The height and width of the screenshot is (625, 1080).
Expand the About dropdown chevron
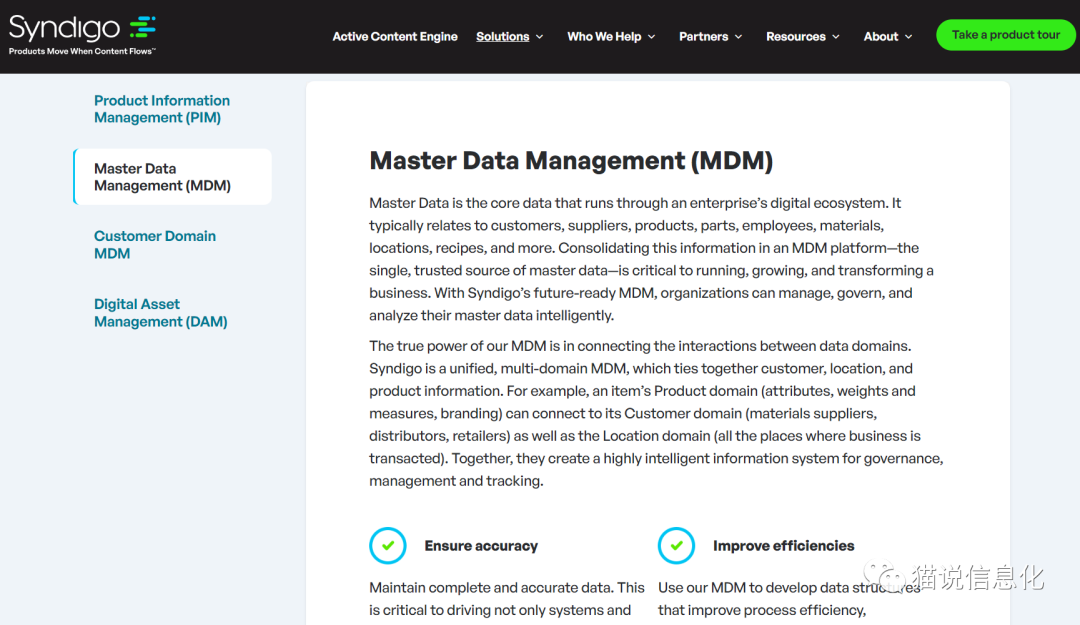[909, 37]
